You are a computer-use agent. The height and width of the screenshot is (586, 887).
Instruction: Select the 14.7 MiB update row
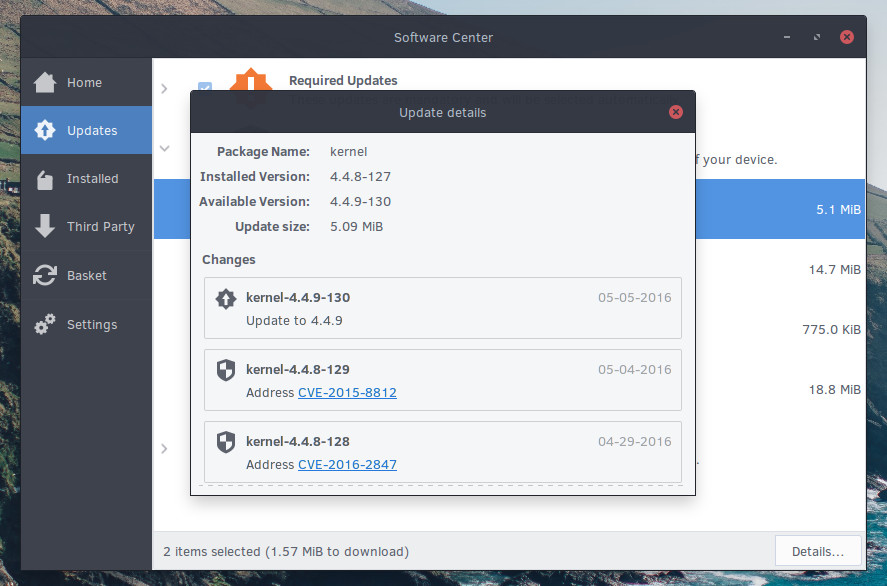[x=780, y=270]
